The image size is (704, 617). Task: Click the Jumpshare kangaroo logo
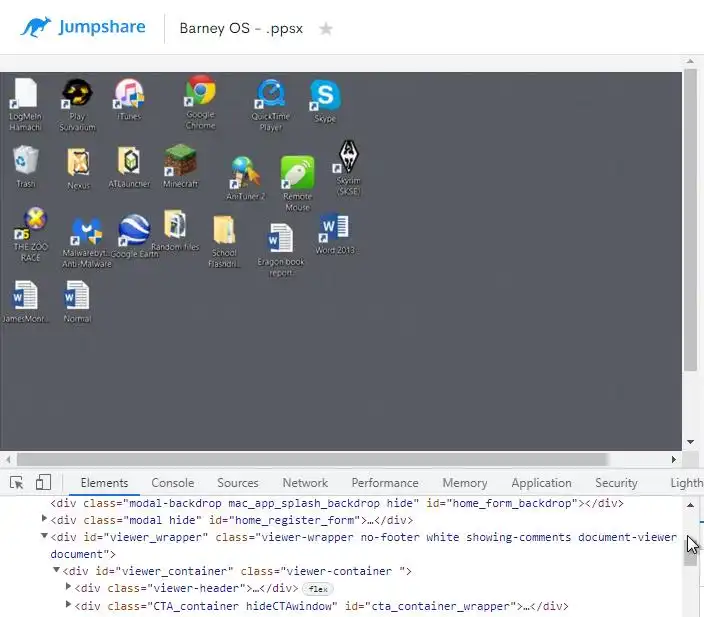35,27
